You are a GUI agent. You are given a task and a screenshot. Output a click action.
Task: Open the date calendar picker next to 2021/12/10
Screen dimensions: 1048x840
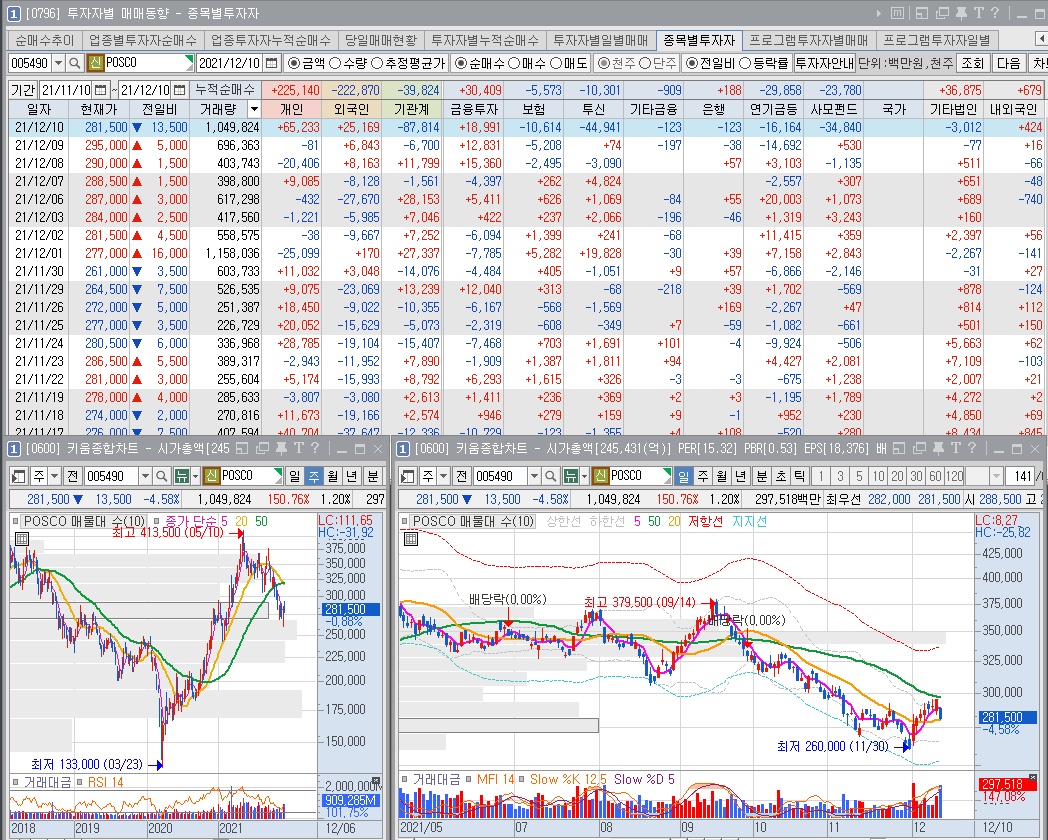tap(271, 63)
